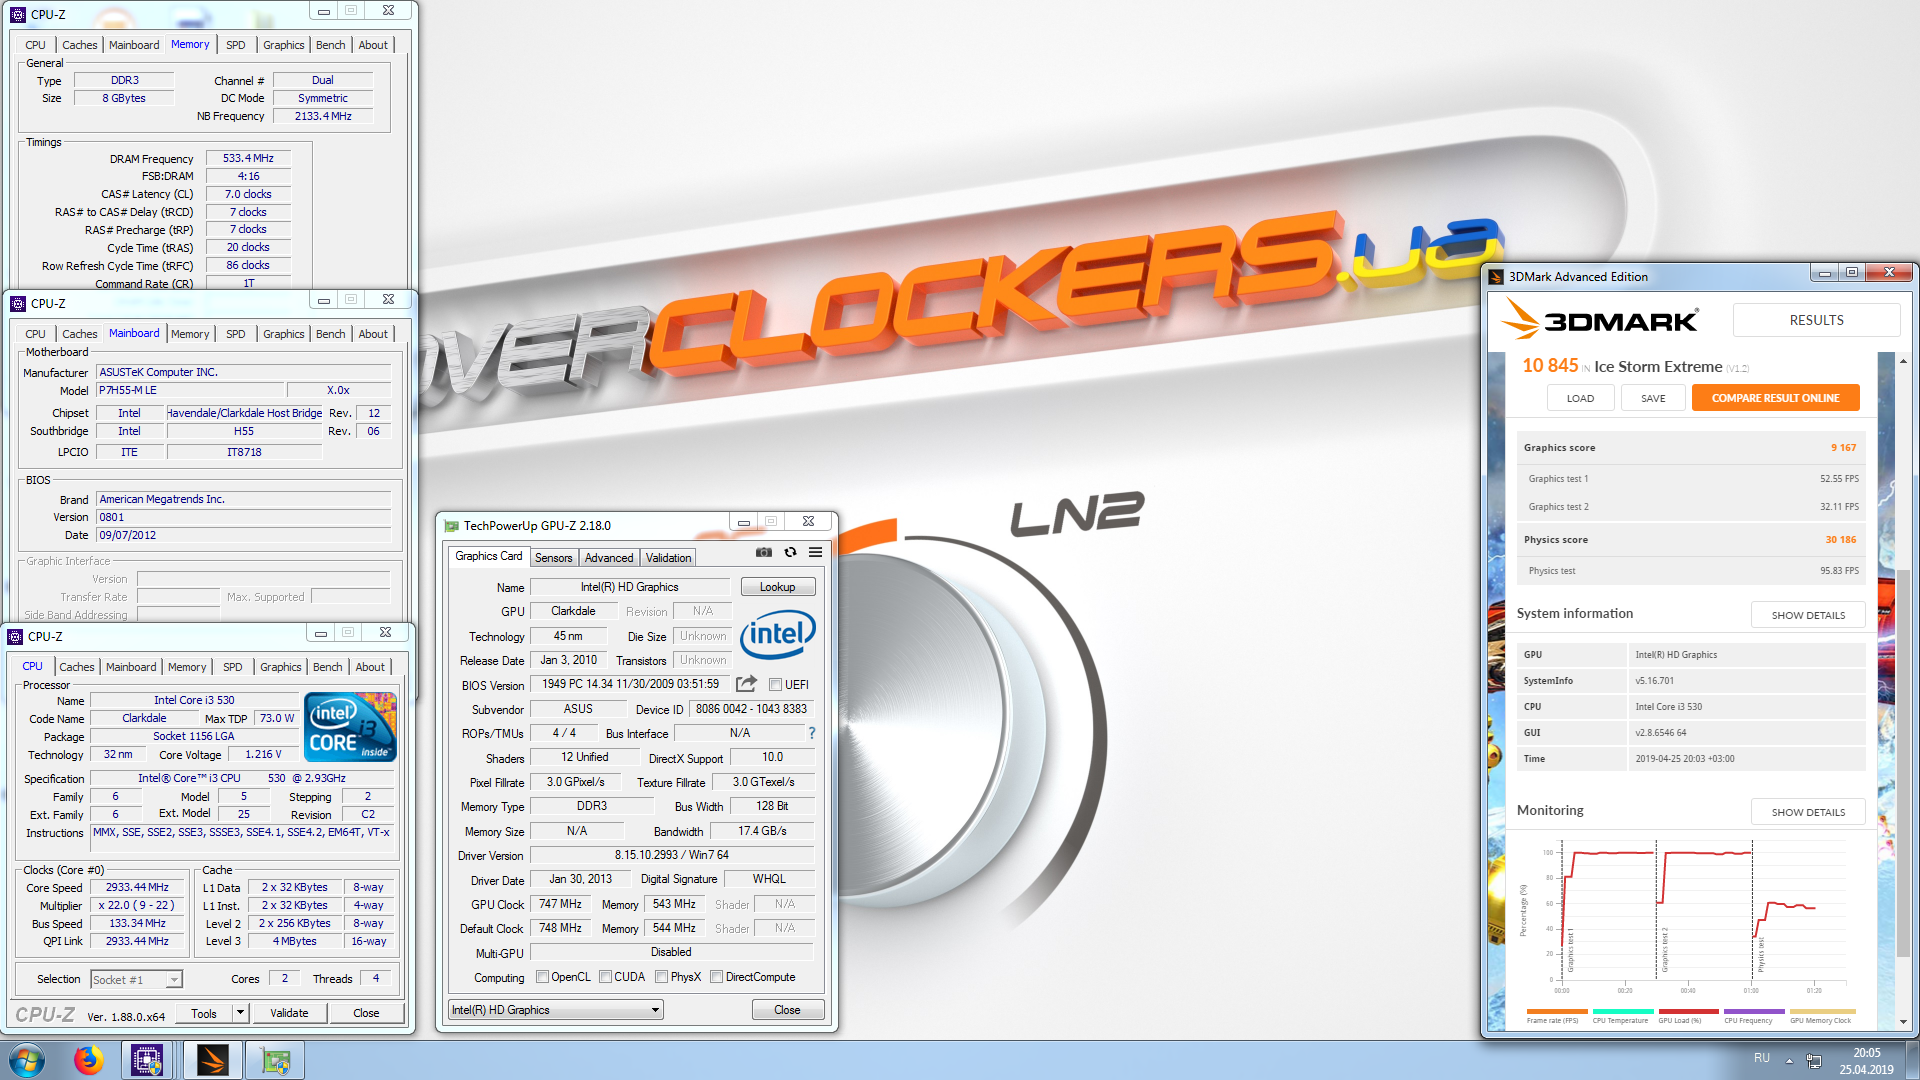Click the Intel Core i3 inside logo
The width and height of the screenshot is (1920, 1080).
tap(350, 726)
